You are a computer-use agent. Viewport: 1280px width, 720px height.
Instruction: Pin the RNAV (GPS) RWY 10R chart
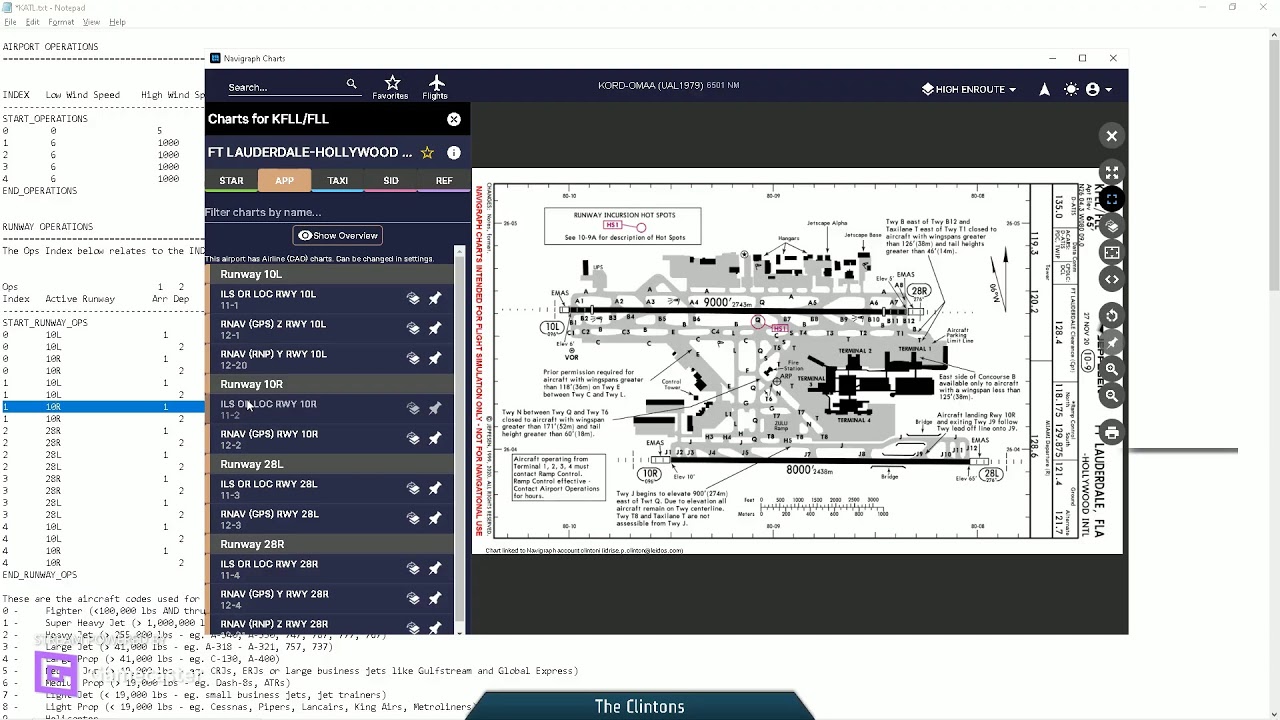click(x=435, y=438)
